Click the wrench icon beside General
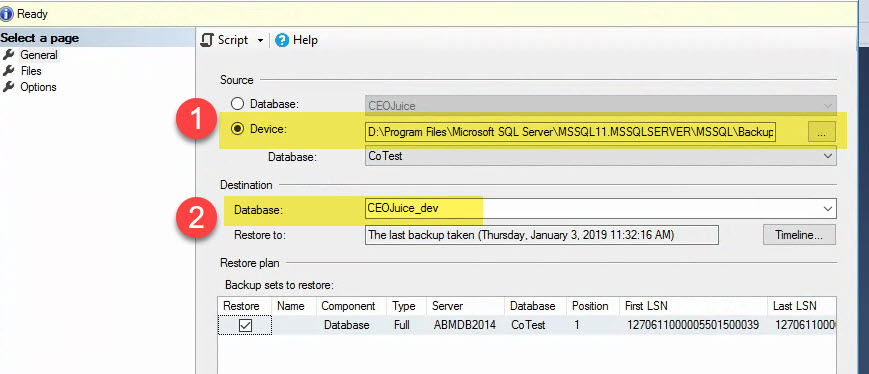869x374 pixels. point(8,55)
